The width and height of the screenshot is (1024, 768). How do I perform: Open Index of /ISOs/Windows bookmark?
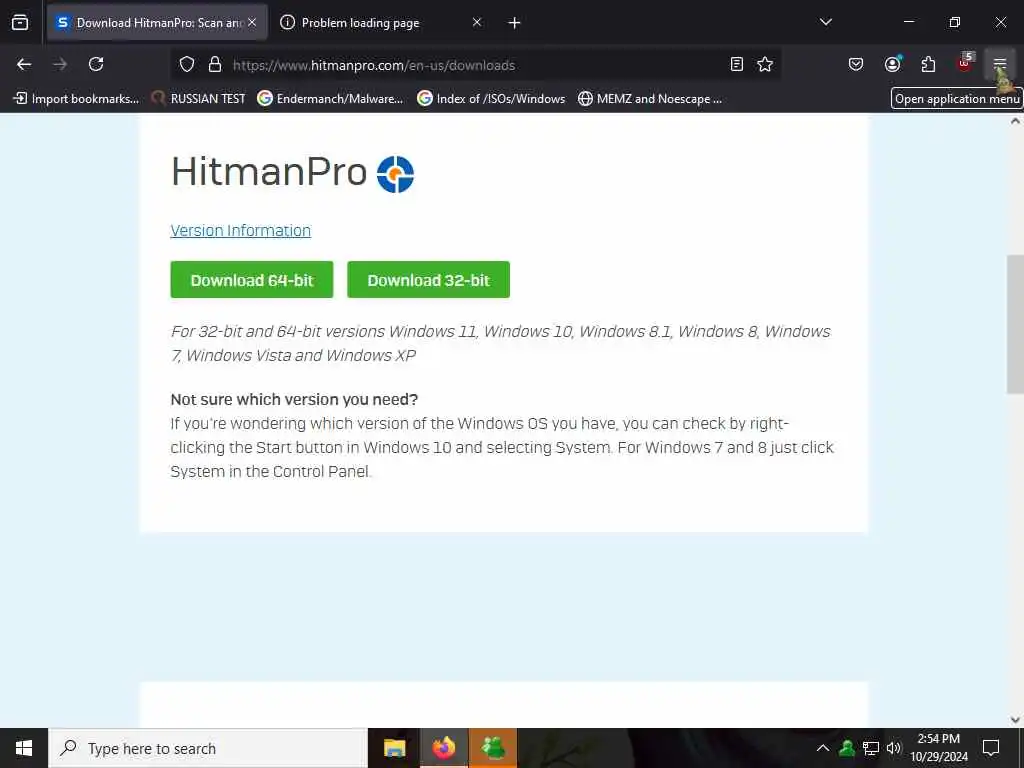tap(491, 99)
